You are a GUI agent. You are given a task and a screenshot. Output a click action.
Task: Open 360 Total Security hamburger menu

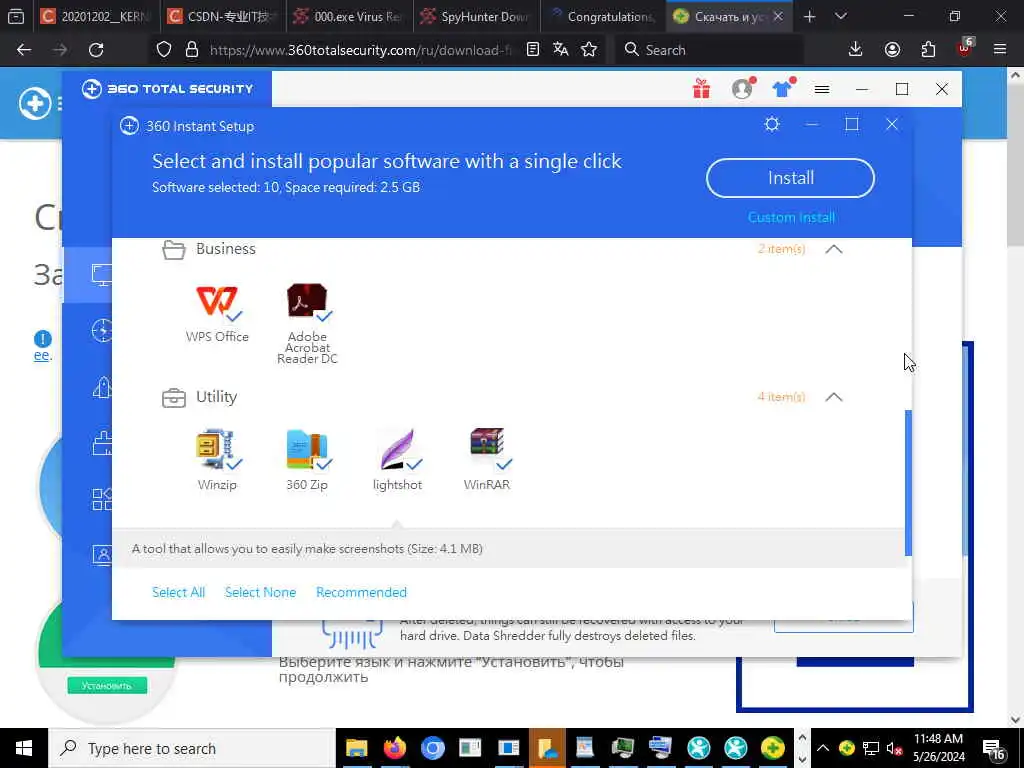click(822, 89)
